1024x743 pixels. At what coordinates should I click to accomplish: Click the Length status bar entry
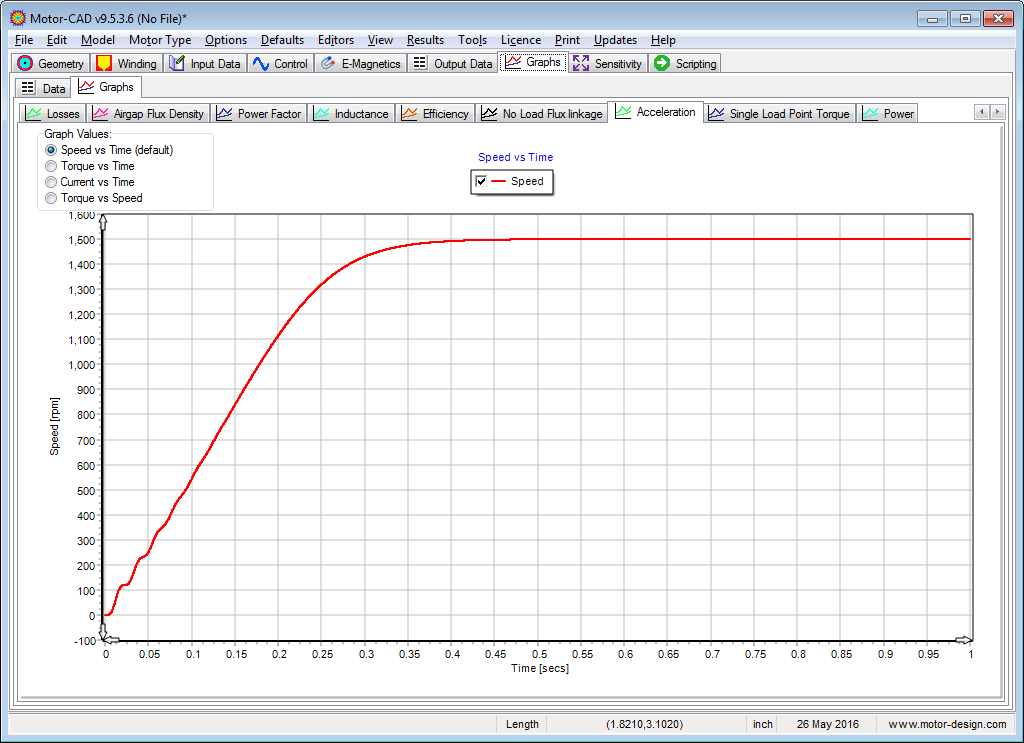522,724
